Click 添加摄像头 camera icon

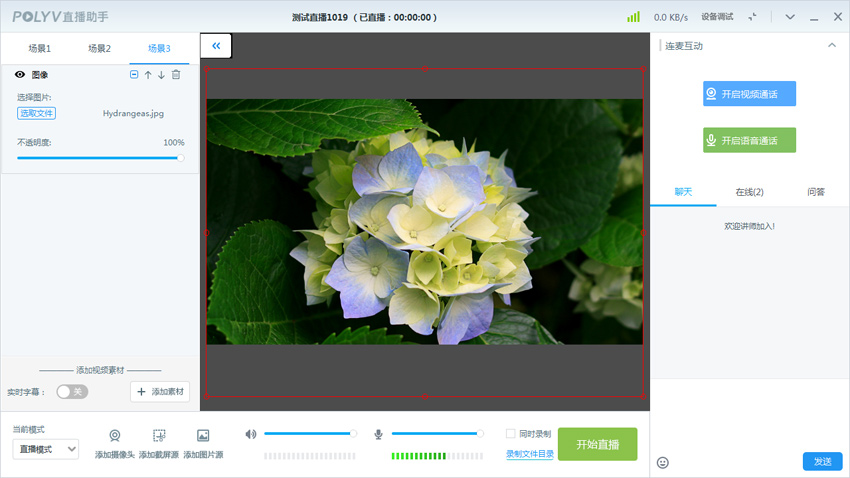(115, 436)
